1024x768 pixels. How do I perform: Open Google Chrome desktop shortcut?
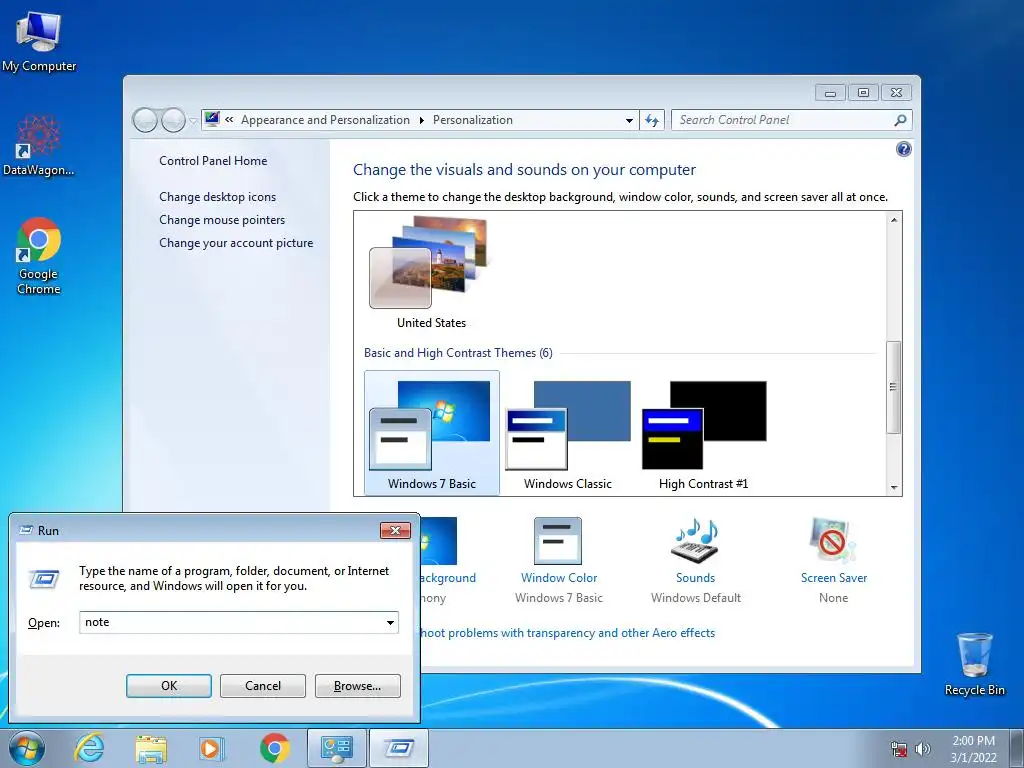39,255
